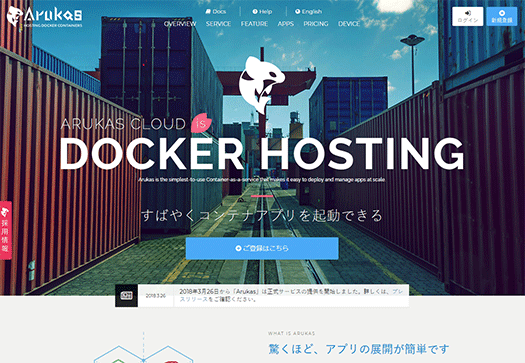Click the black news icon box
The height and width of the screenshot is (363, 525).
[126, 296]
